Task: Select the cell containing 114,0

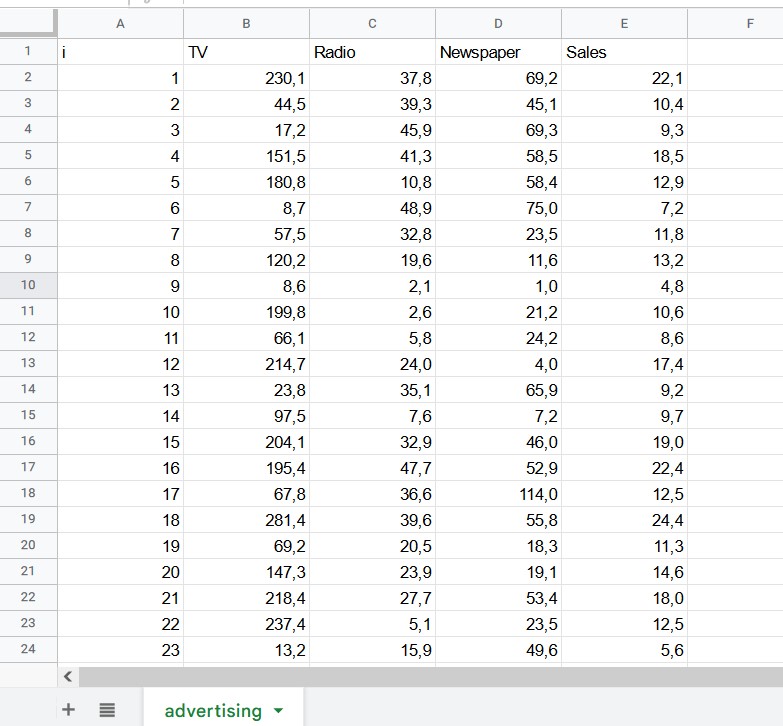Action: click(498, 494)
